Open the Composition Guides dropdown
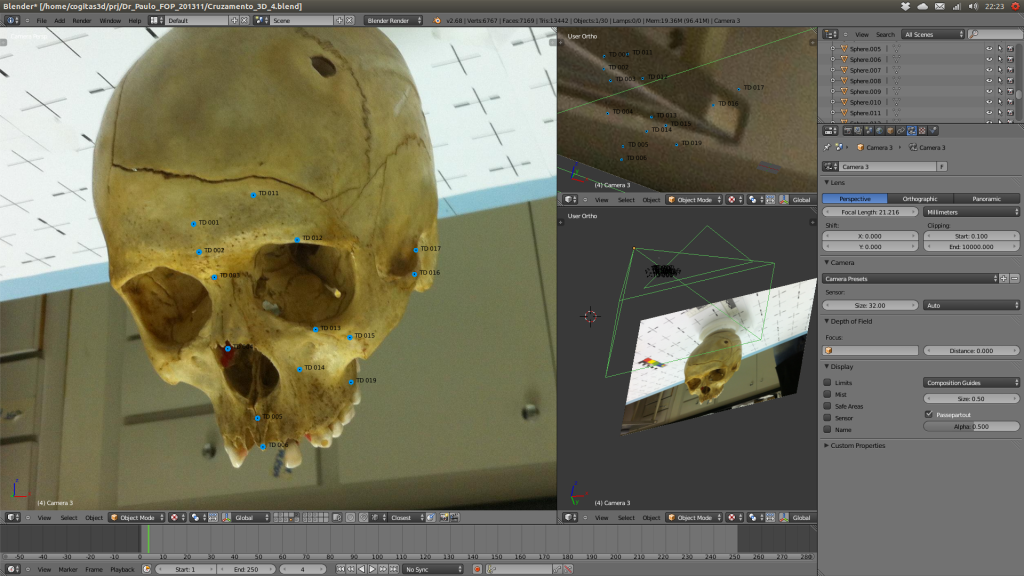 [970, 381]
